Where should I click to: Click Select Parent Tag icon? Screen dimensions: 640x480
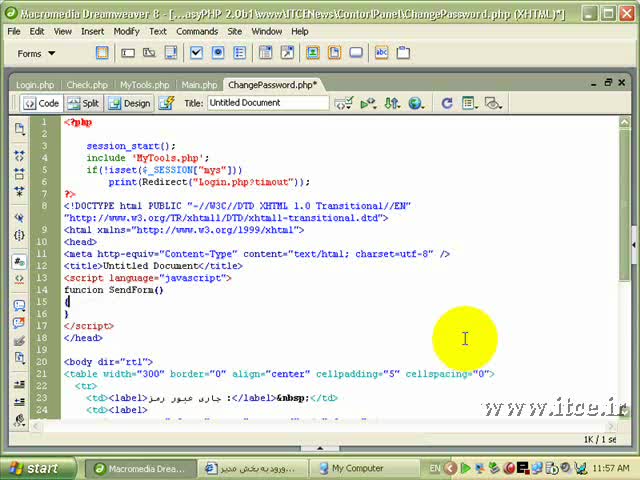pyautogui.click(x=19, y=218)
